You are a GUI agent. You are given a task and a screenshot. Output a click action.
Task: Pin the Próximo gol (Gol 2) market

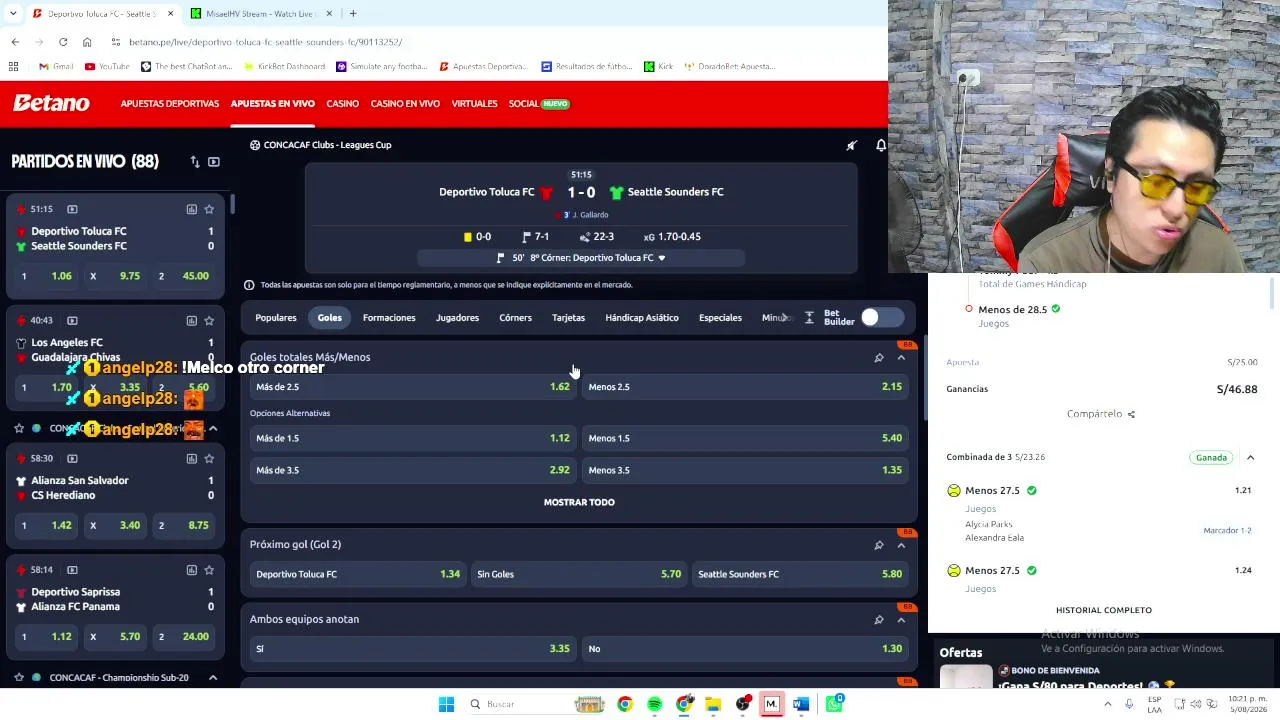coord(879,545)
